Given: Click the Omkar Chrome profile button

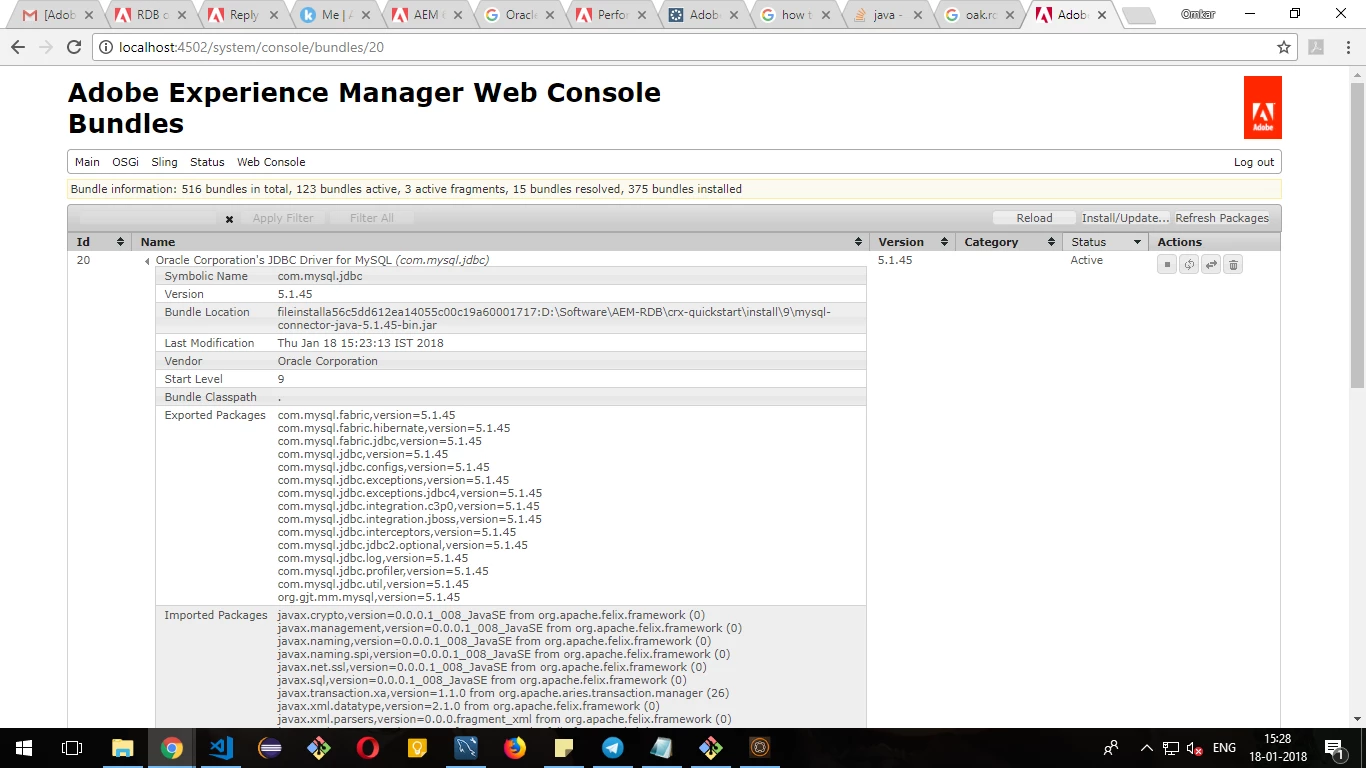Looking at the screenshot, I should point(1198,14).
